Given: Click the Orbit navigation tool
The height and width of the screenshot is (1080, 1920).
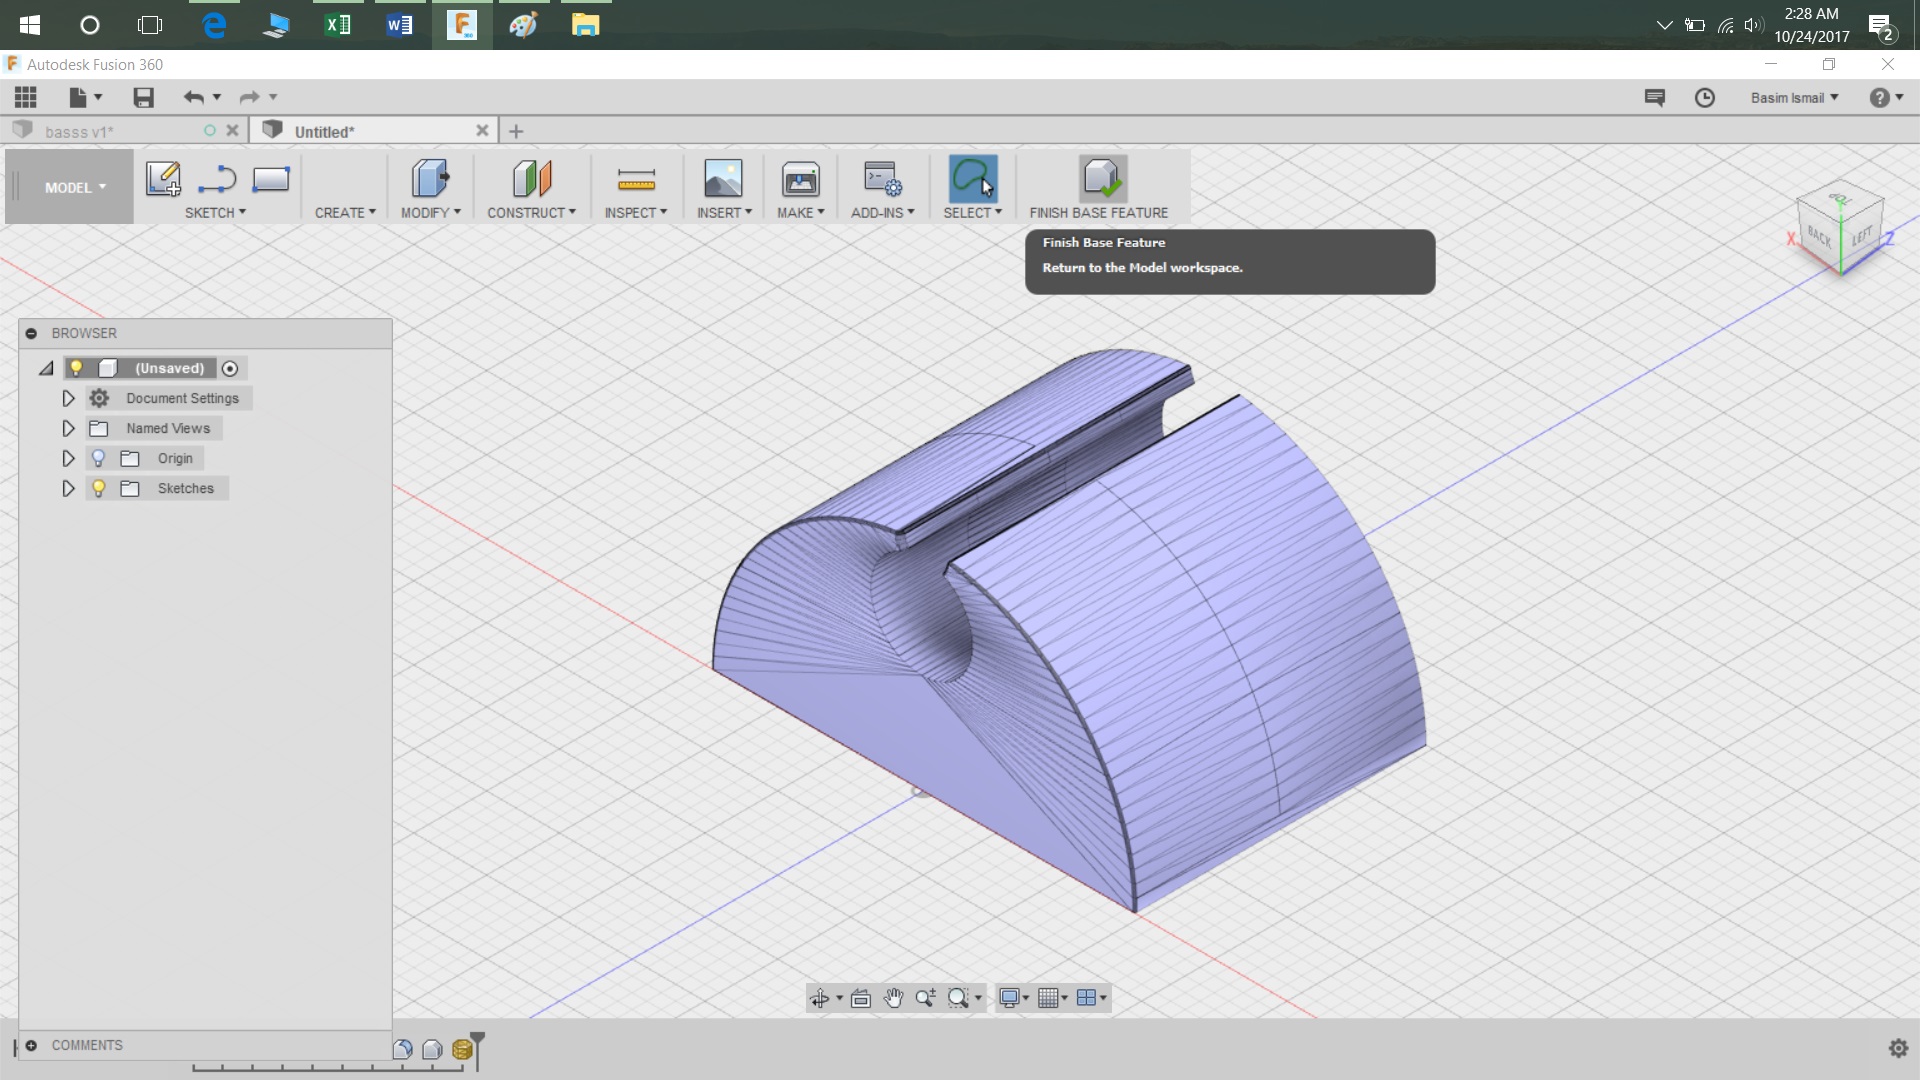Looking at the screenshot, I should [x=819, y=998].
